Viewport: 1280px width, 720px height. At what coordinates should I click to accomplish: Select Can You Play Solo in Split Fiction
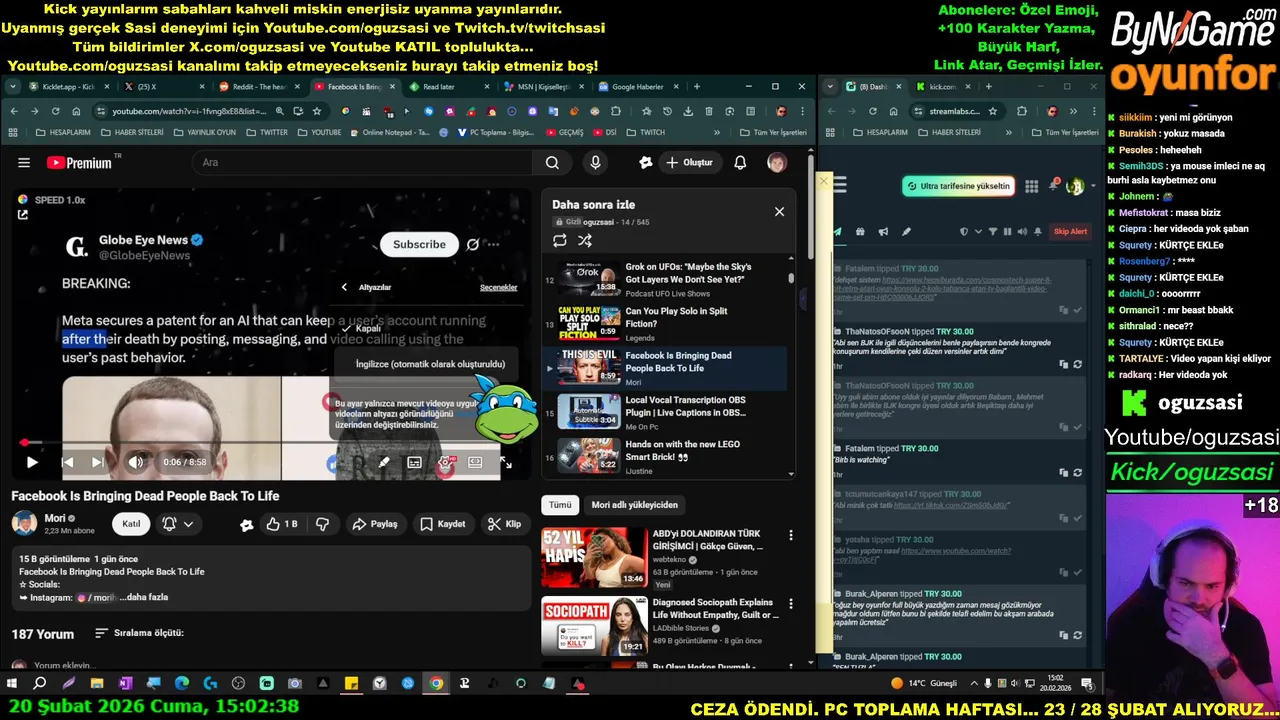click(x=665, y=323)
